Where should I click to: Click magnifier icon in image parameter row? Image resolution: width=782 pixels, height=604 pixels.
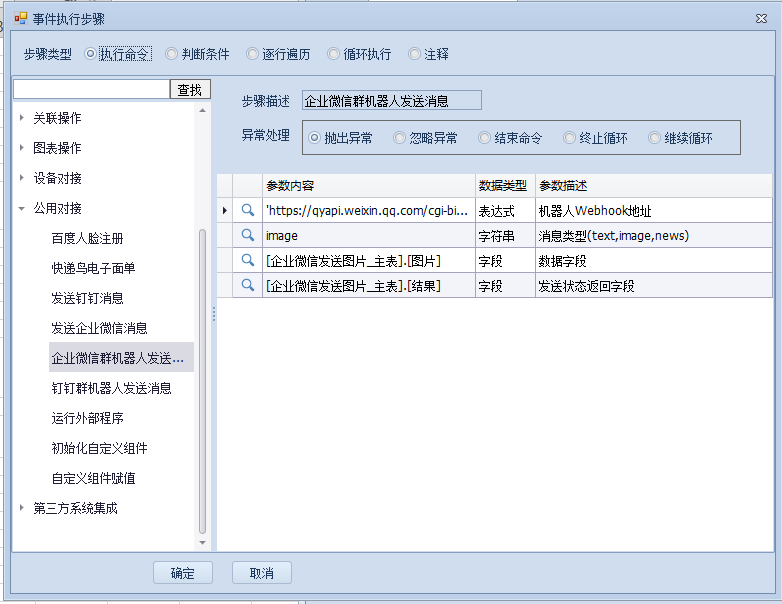coord(247,236)
